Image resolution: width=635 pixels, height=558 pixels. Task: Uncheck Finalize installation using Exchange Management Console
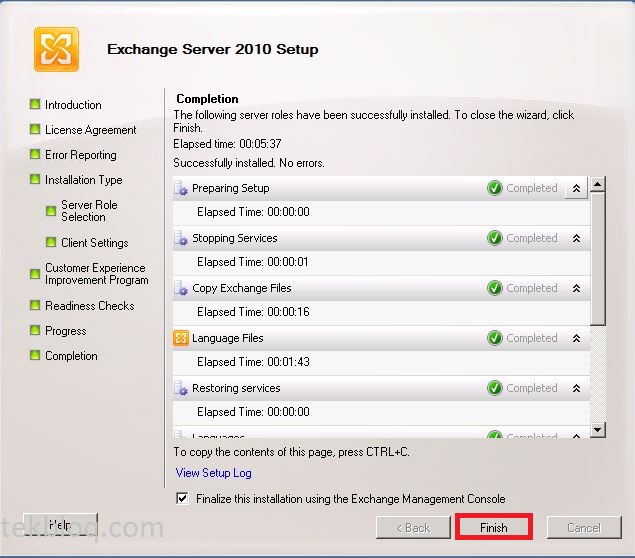click(x=182, y=498)
